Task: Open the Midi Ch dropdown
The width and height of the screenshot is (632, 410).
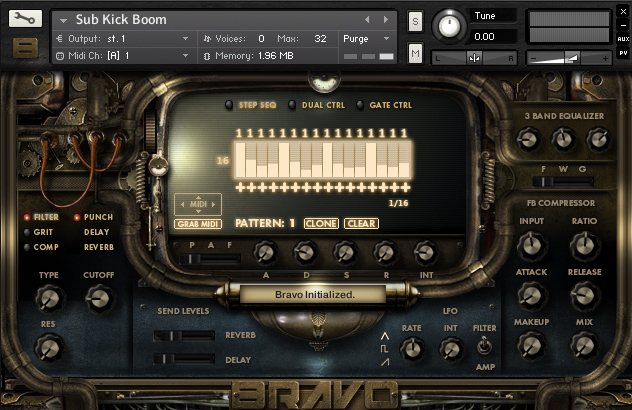Action: point(123,56)
